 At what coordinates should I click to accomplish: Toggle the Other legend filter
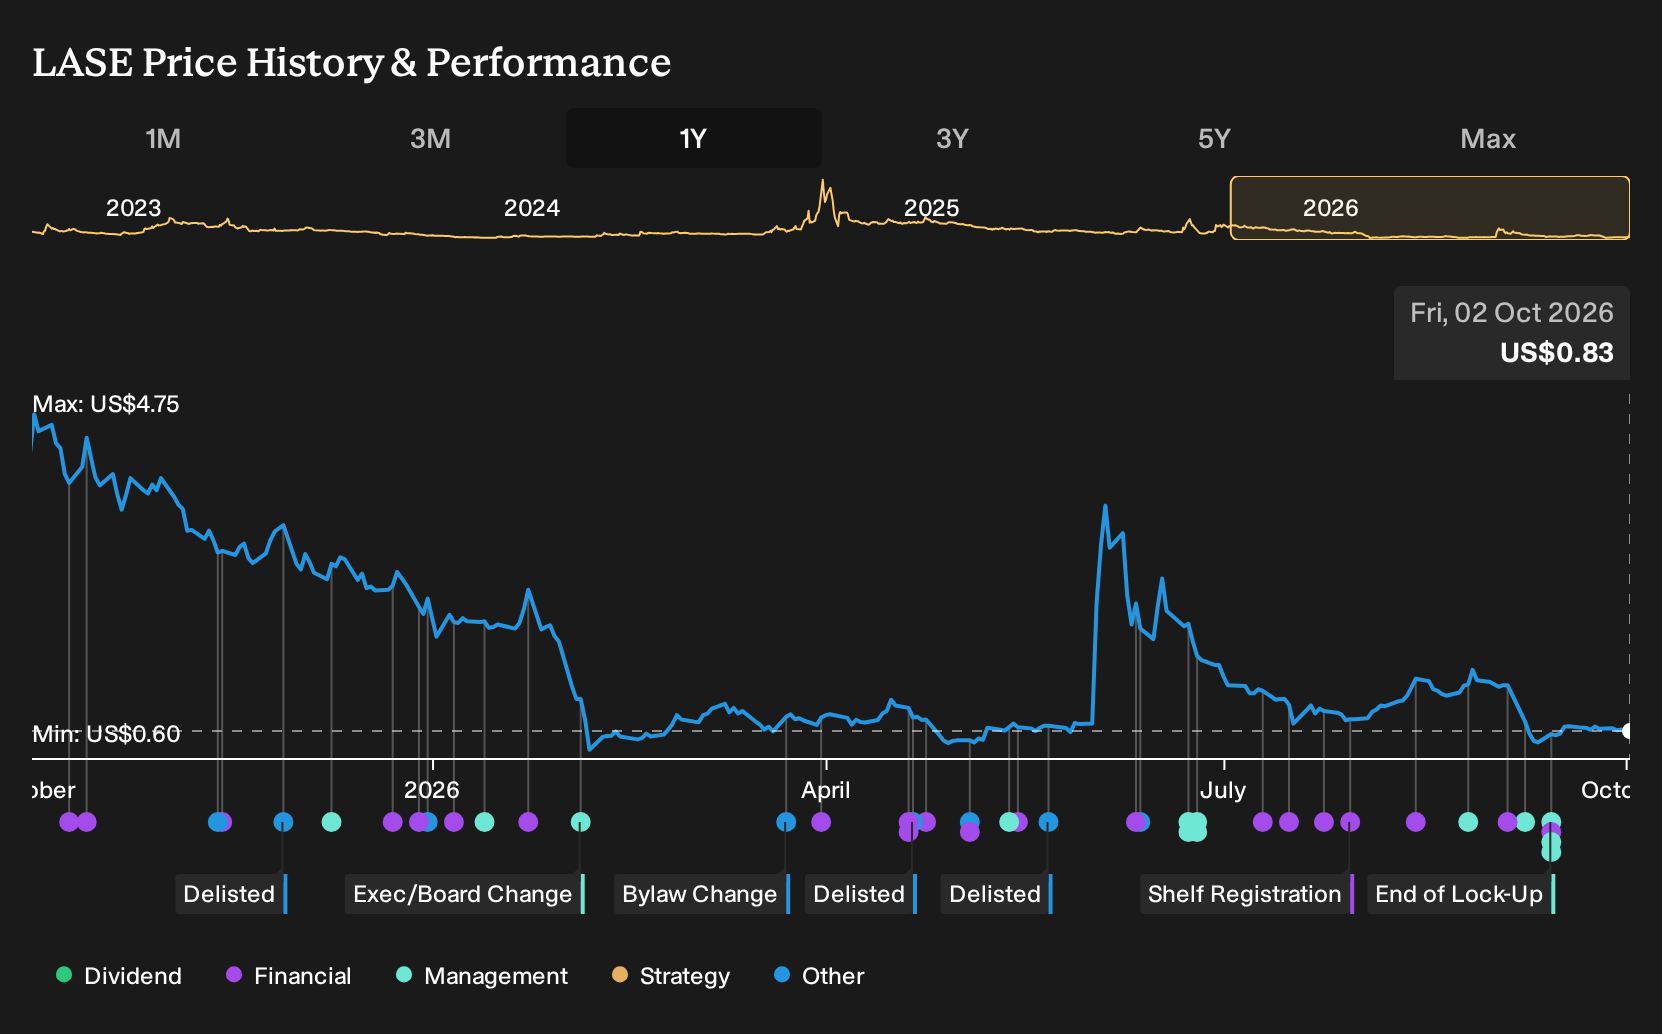pyautogui.click(x=819, y=976)
